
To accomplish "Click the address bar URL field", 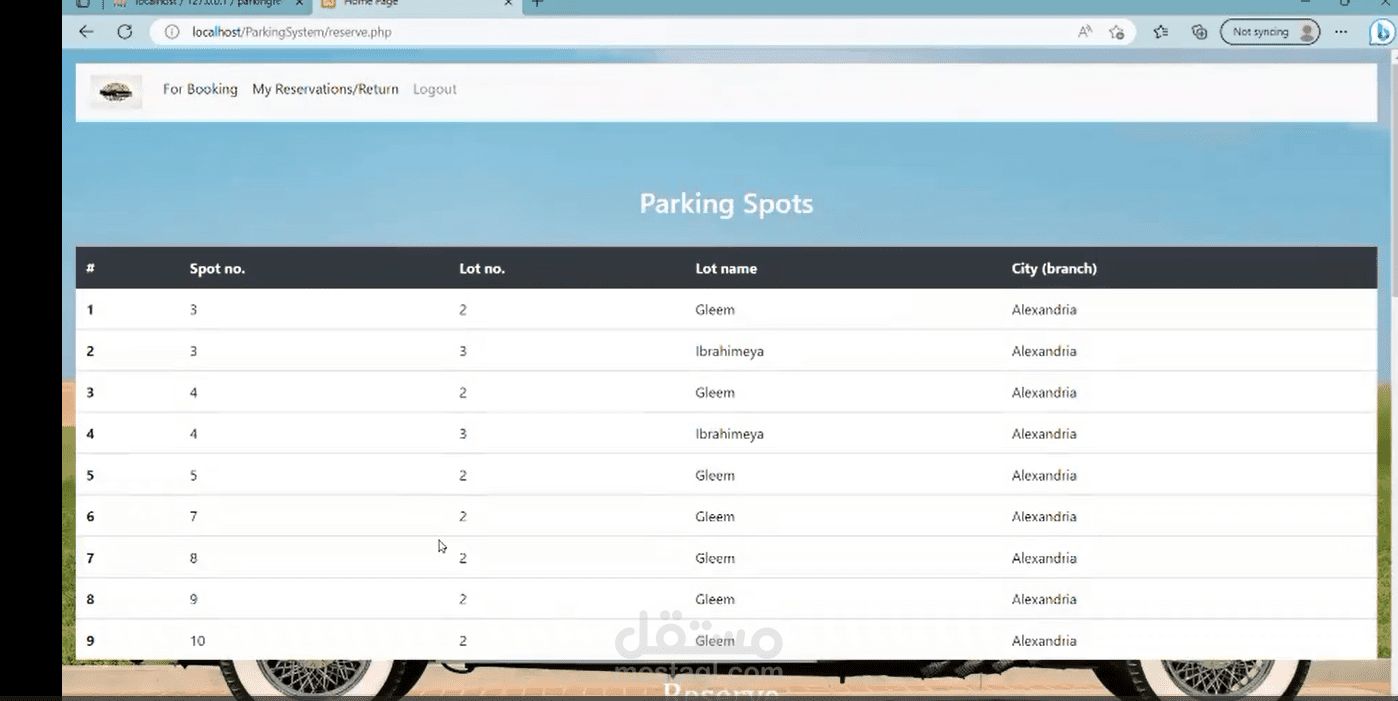I will (x=620, y=32).
